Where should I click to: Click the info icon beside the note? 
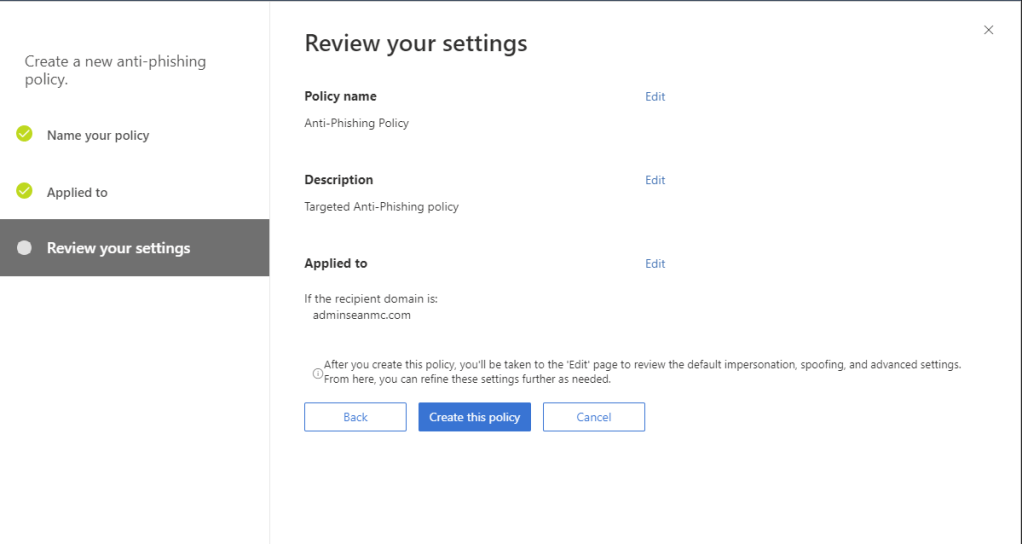(317, 373)
